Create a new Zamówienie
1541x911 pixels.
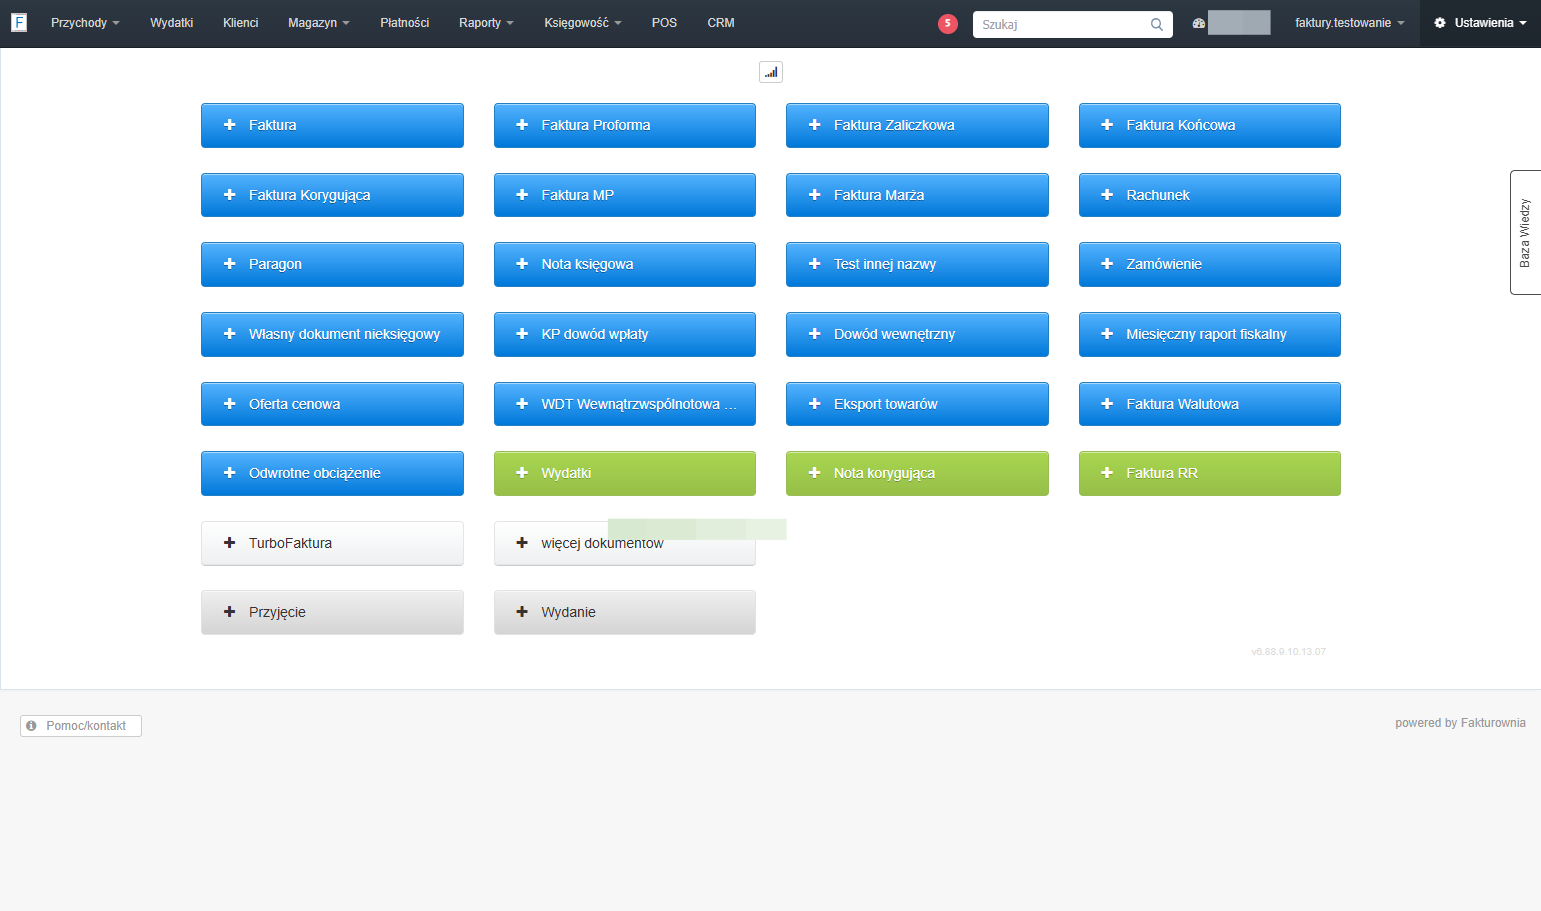point(1210,264)
